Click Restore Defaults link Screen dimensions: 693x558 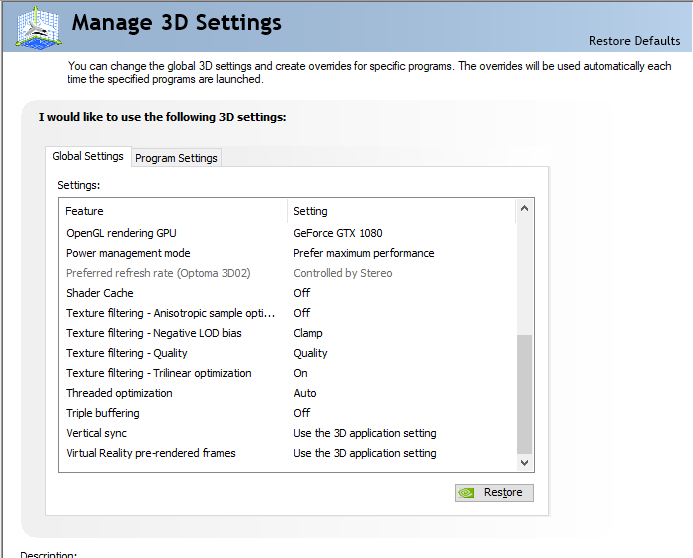tap(634, 41)
